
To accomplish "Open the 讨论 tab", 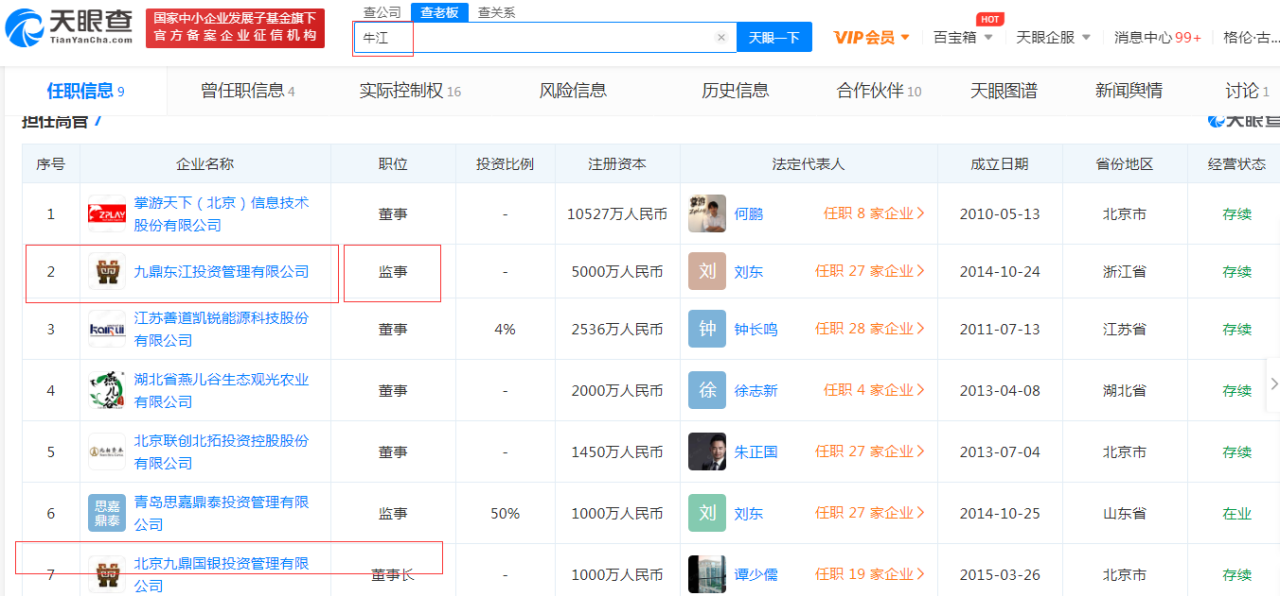I will 1247,91.
